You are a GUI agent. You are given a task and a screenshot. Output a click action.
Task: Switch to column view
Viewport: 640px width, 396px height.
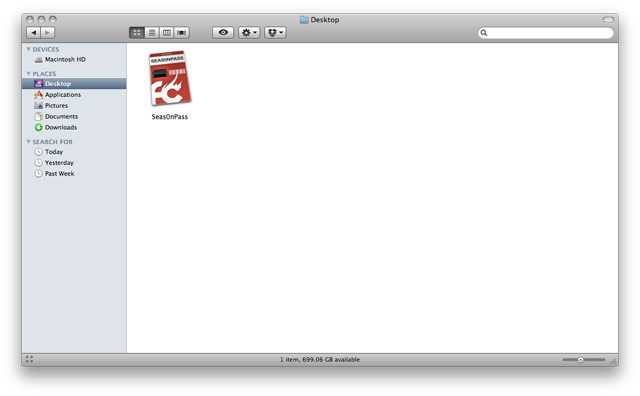[x=167, y=33]
